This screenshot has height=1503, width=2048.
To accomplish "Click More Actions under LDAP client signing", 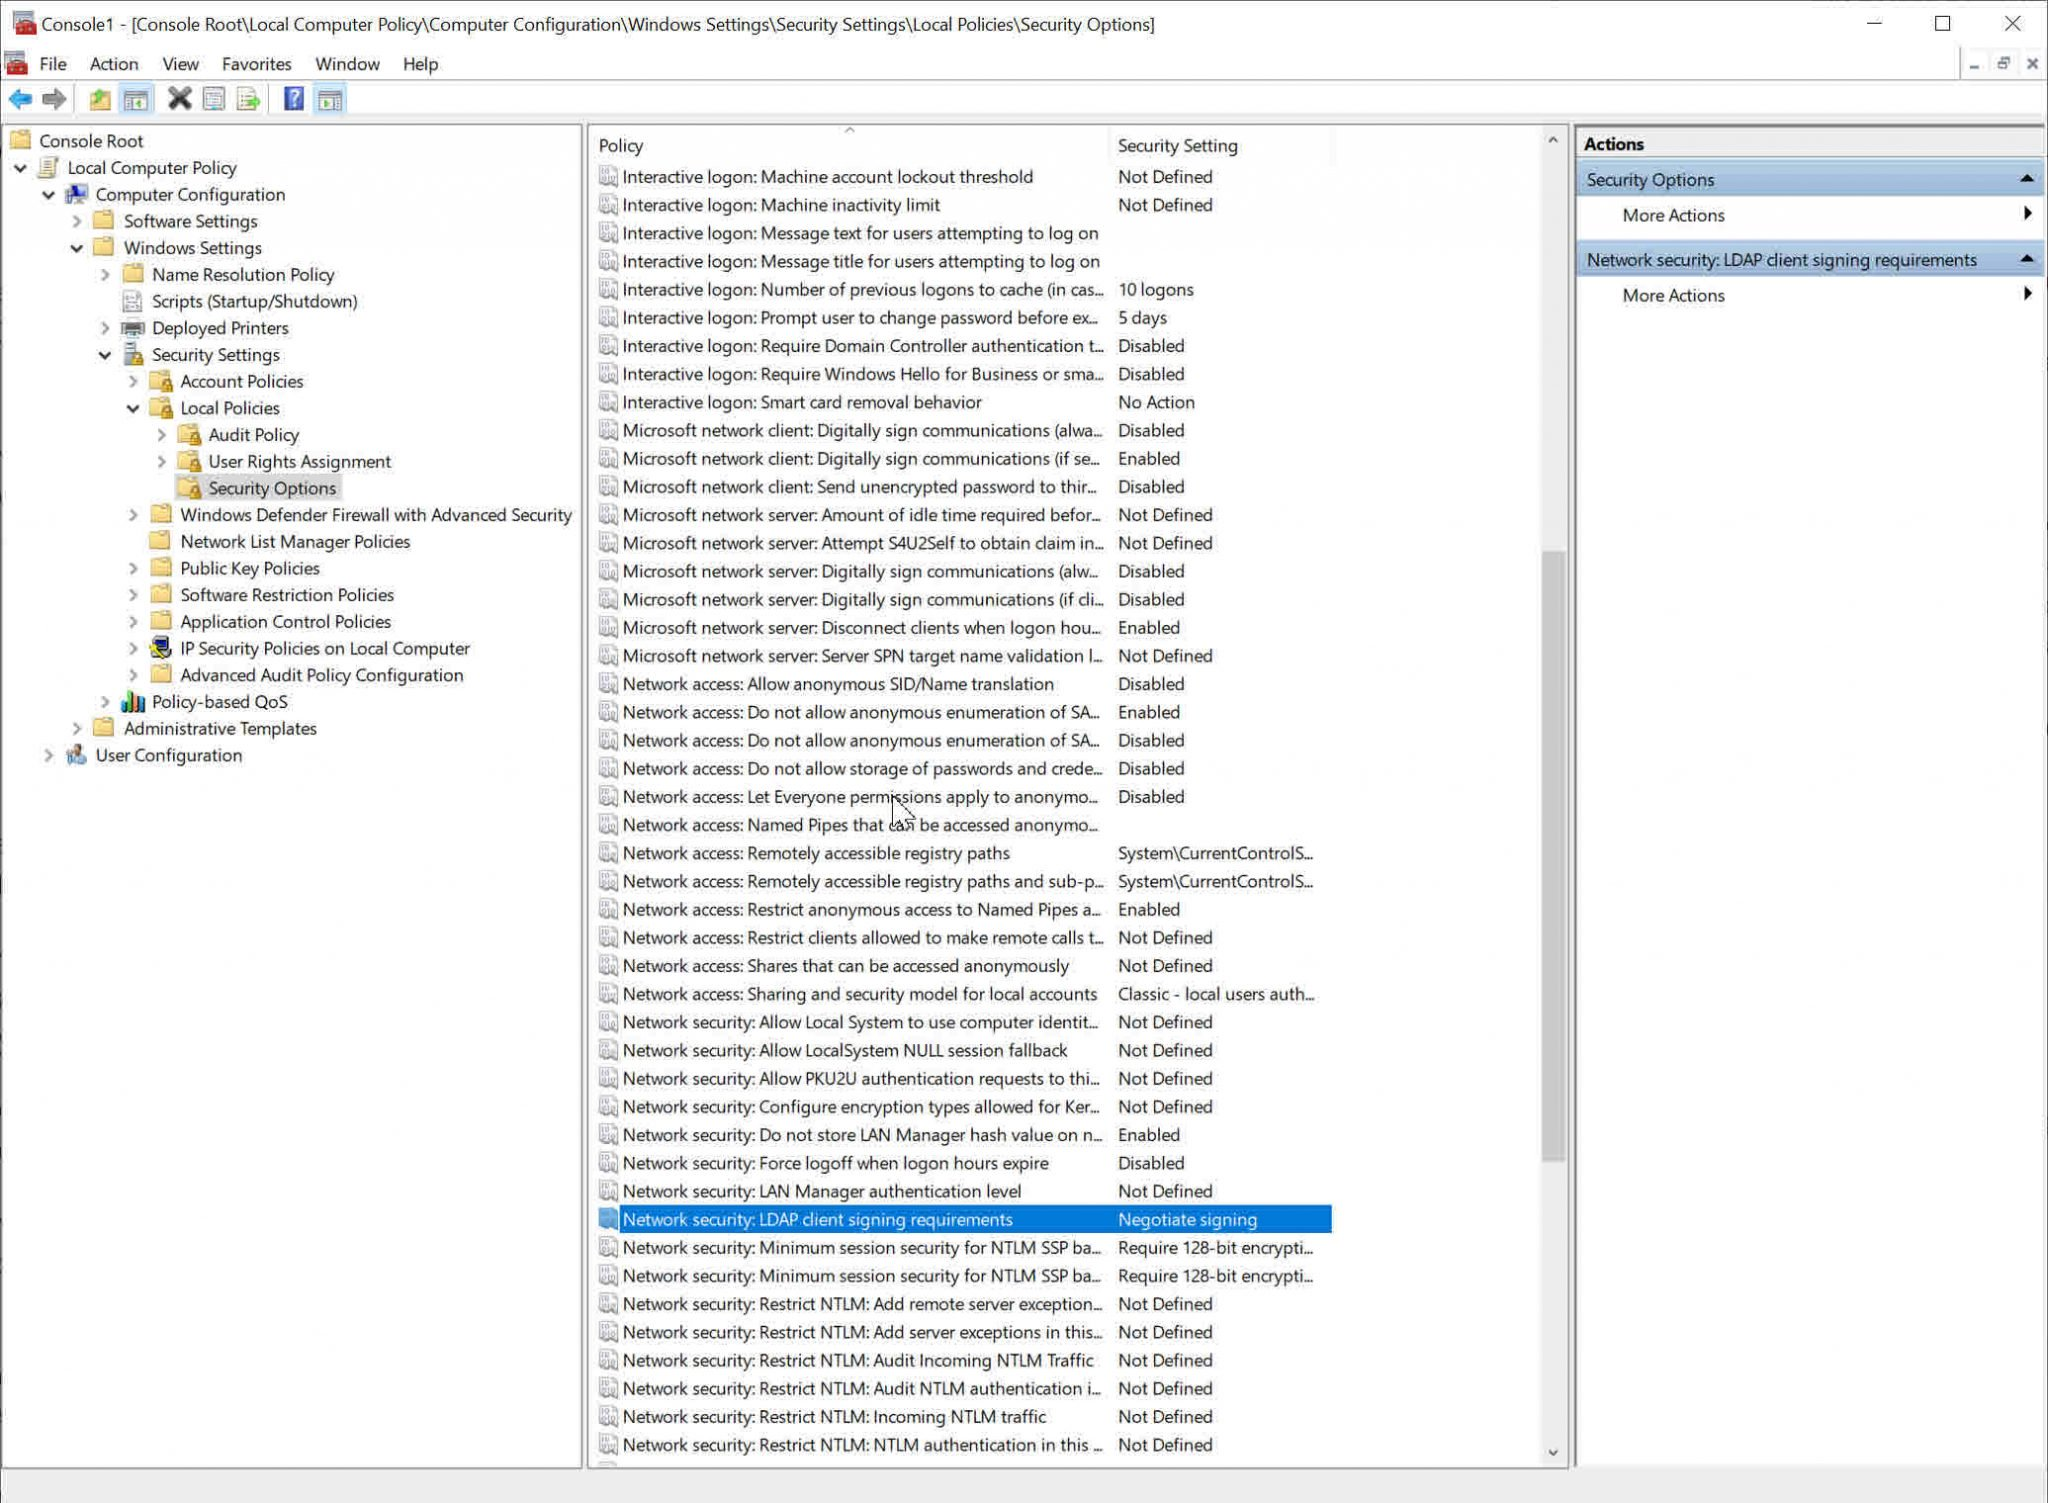I will [1673, 295].
